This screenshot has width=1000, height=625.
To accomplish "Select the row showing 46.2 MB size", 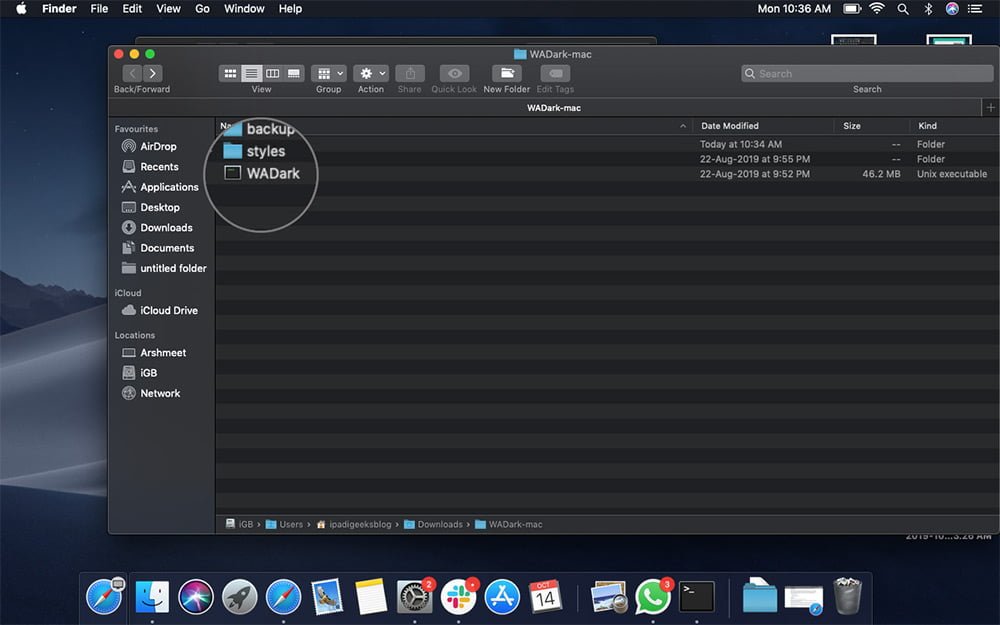I will pos(607,173).
